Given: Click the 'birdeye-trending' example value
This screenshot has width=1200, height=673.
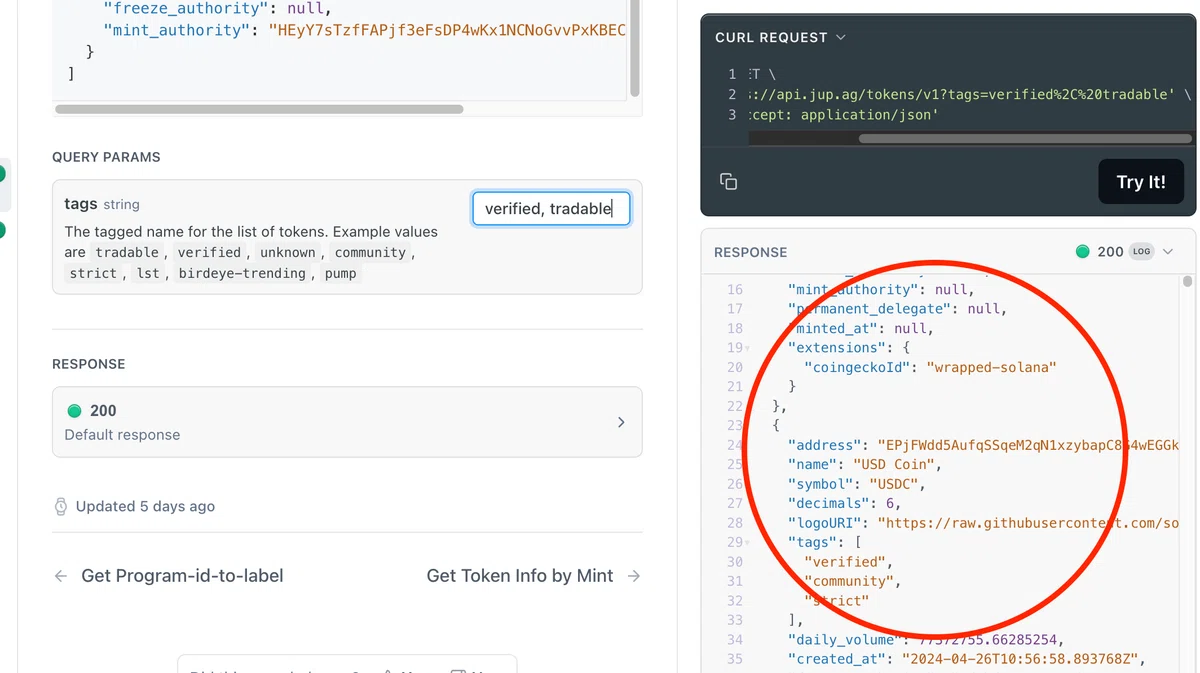Looking at the screenshot, I should click(242, 273).
